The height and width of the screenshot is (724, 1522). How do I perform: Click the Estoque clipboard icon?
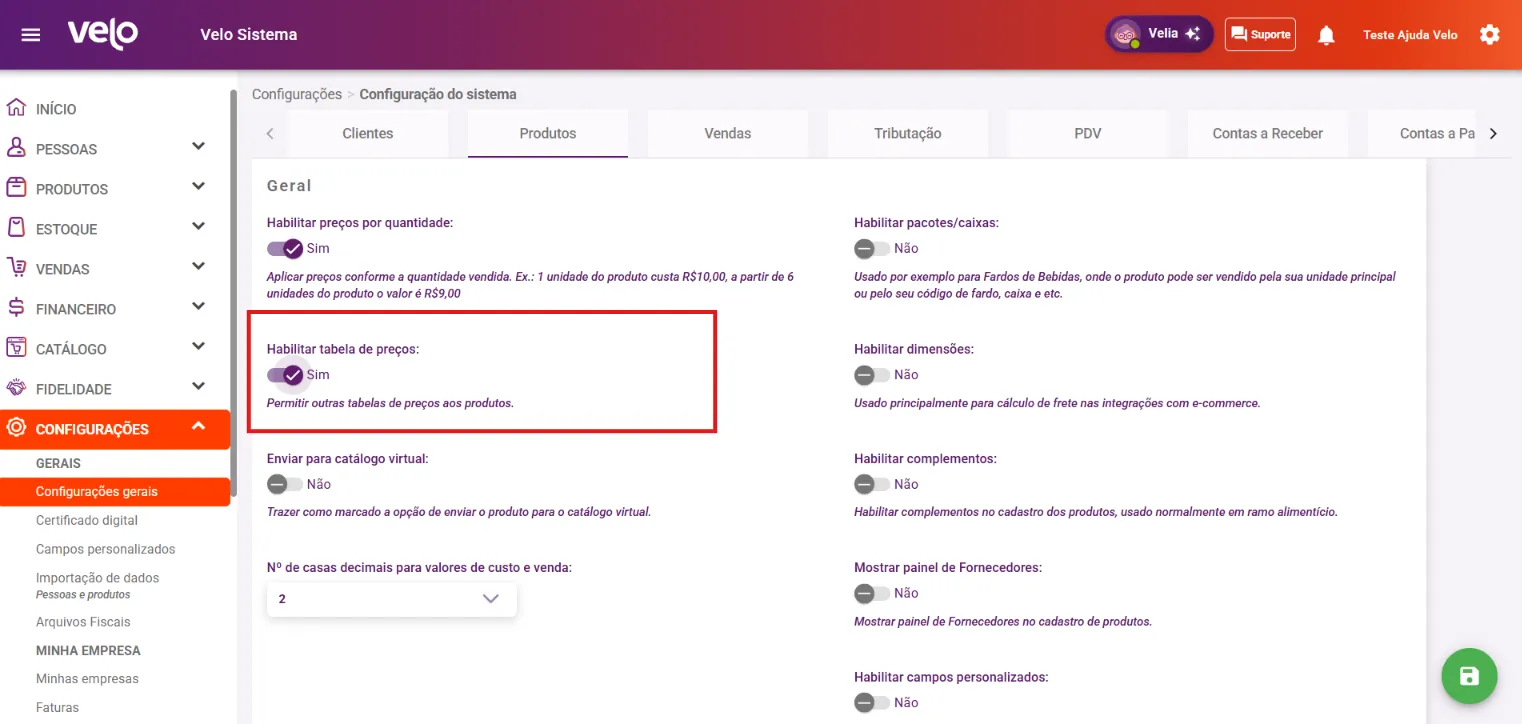(16, 228)
